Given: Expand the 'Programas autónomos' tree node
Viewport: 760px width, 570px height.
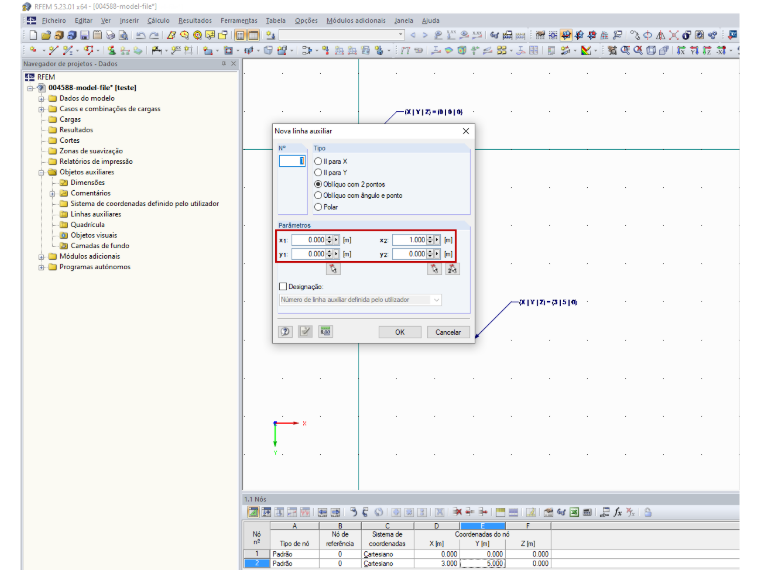Looking at the screenshot, I should tap(41, 267).
